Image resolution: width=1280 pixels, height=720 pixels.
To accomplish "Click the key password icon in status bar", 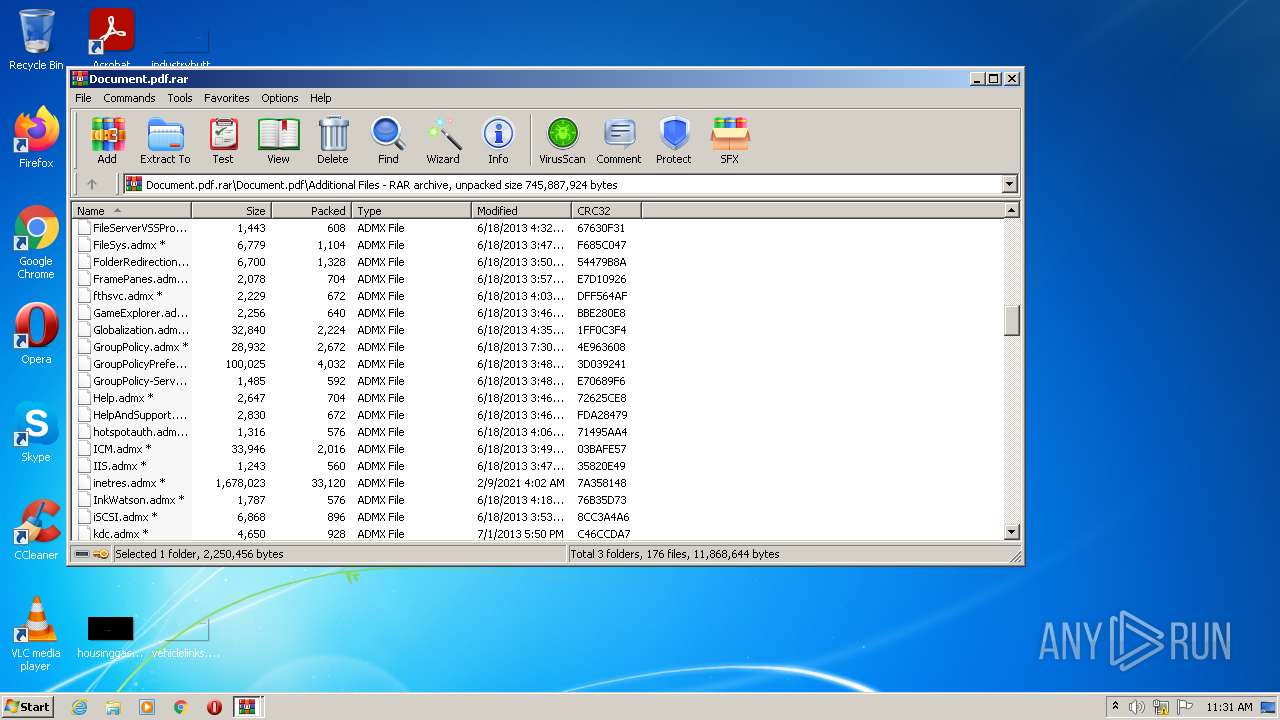I will pos(101,554).
